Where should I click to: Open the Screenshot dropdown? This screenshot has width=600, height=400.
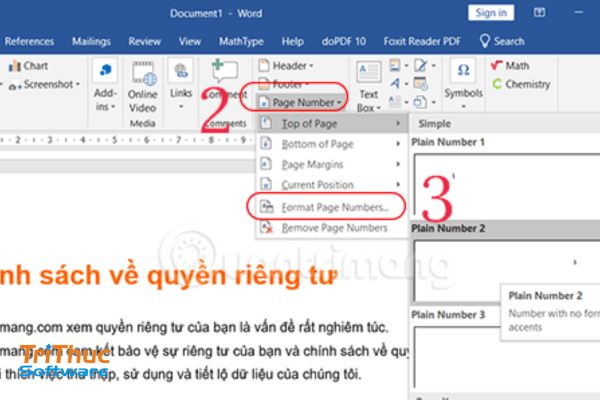[44, 84]
